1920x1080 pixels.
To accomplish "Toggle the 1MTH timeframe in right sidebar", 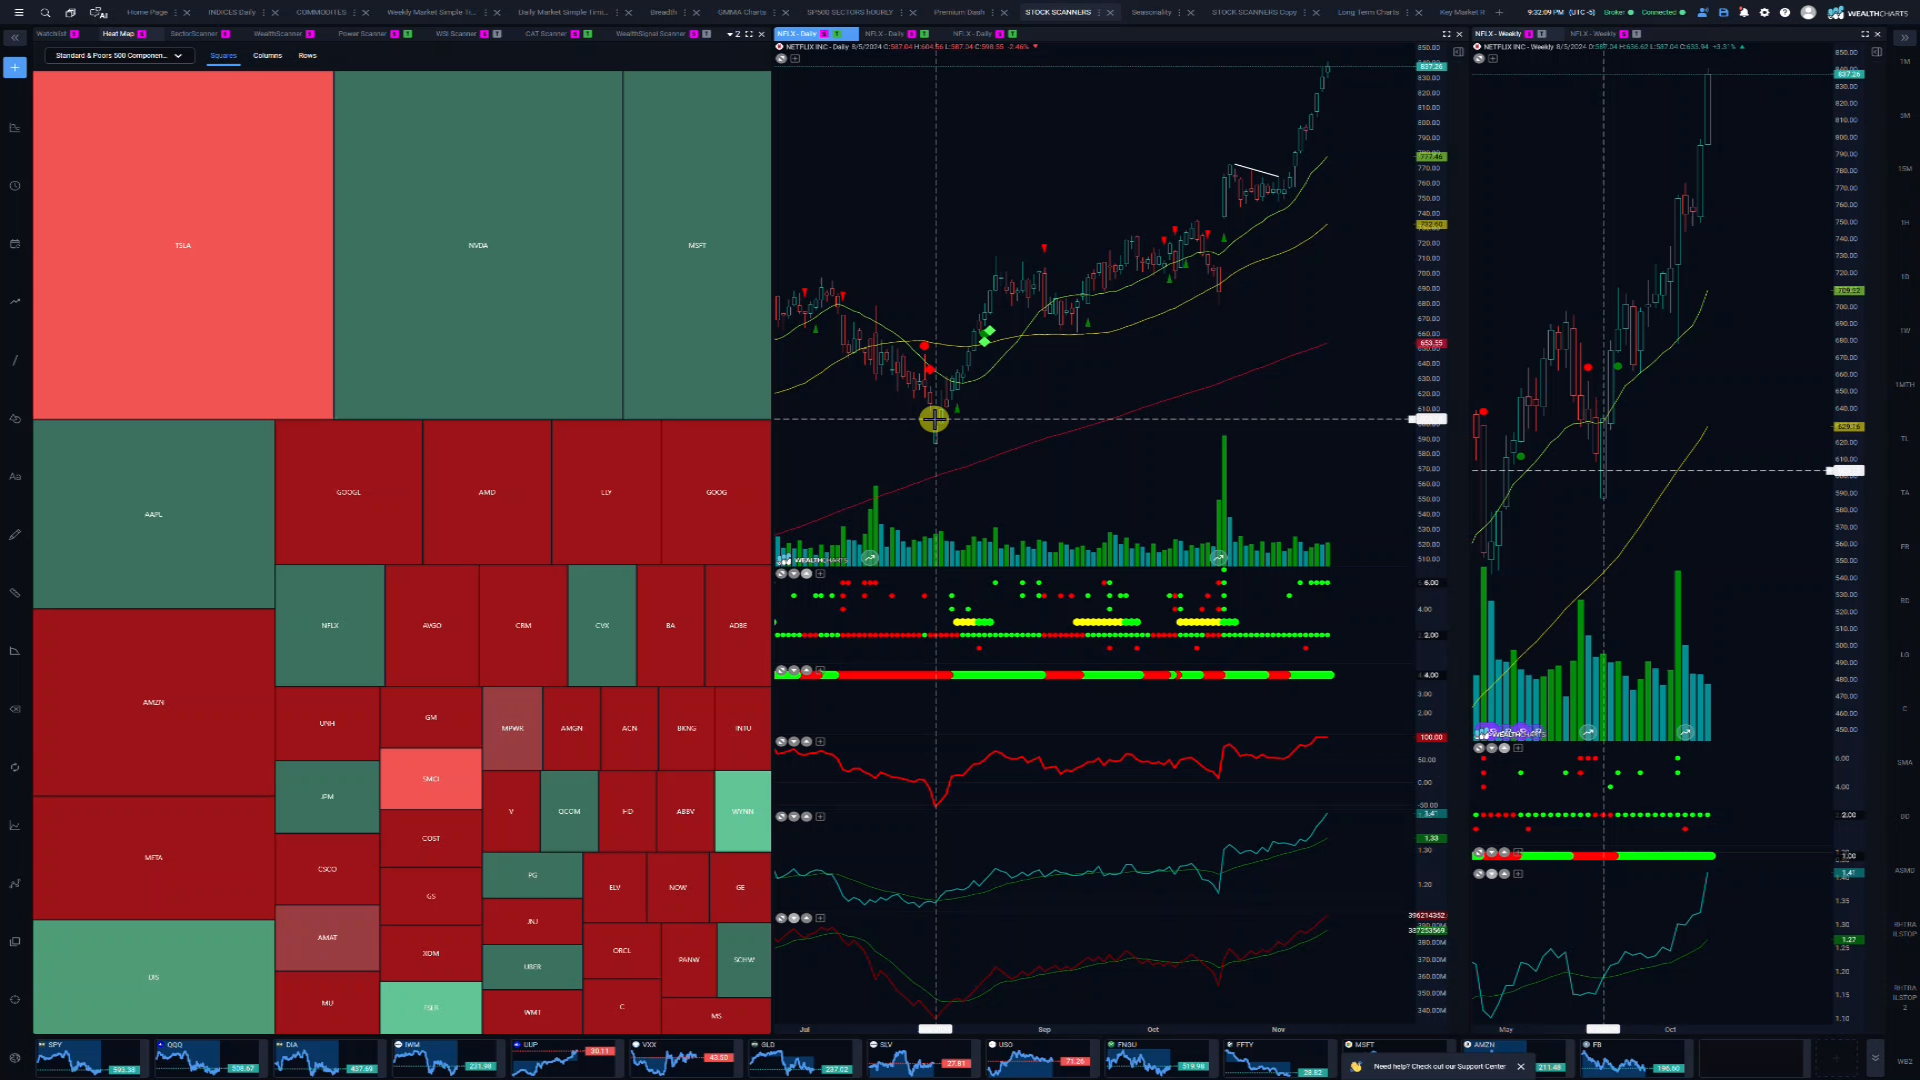I will click(x=1905, y=385).
